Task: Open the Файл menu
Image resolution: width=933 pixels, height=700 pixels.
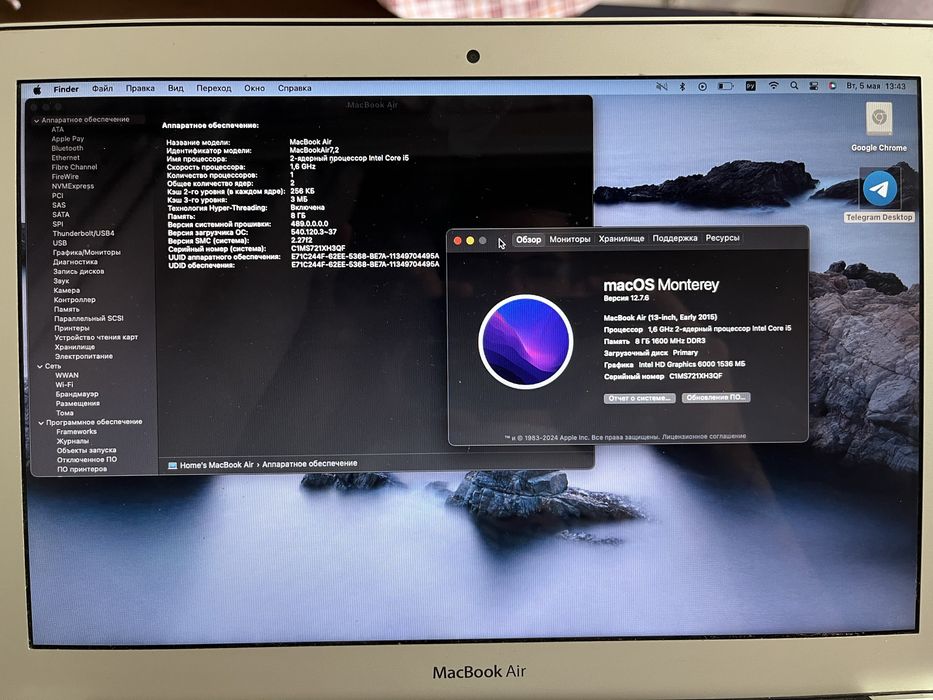Action: (102, 88)
